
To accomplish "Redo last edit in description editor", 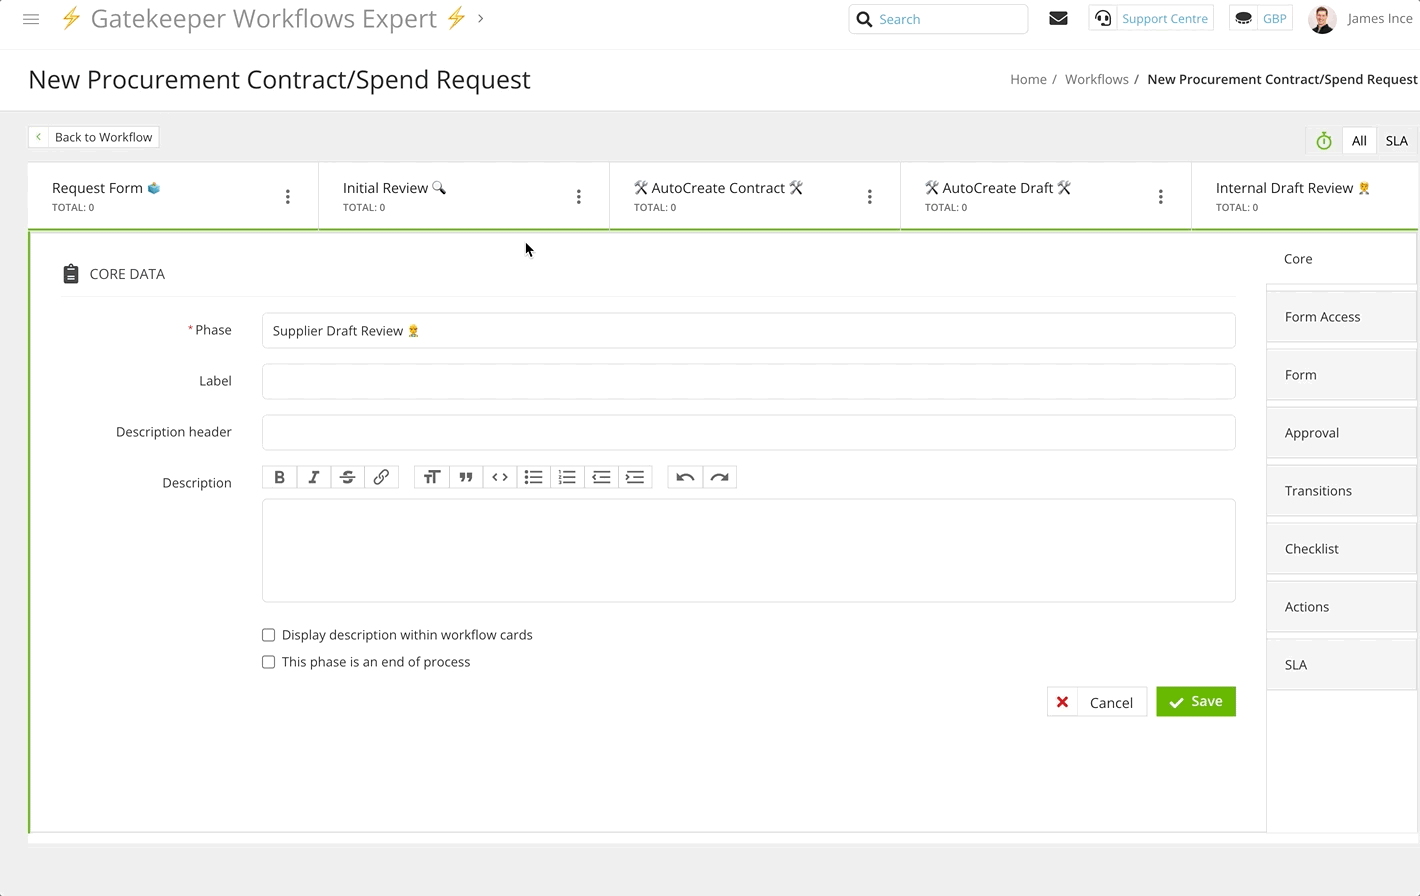I will coord(719,477).
